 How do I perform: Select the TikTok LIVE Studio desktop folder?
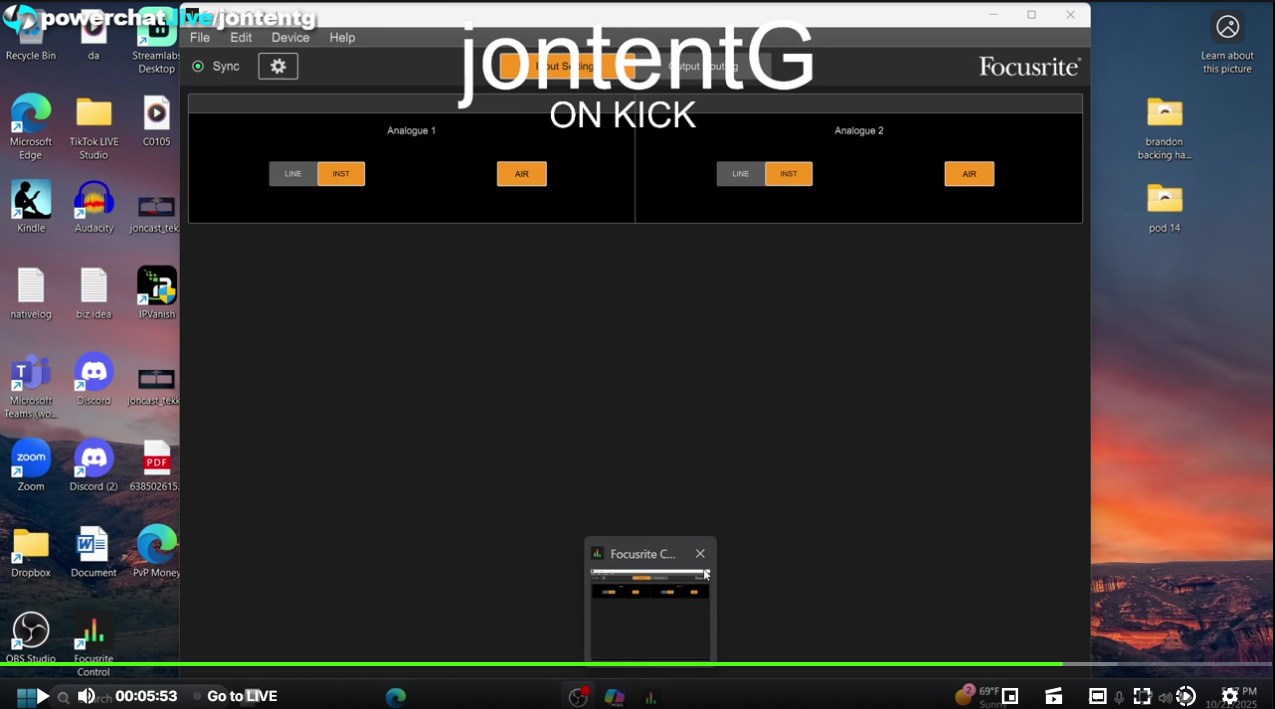[x=94, y=127]
